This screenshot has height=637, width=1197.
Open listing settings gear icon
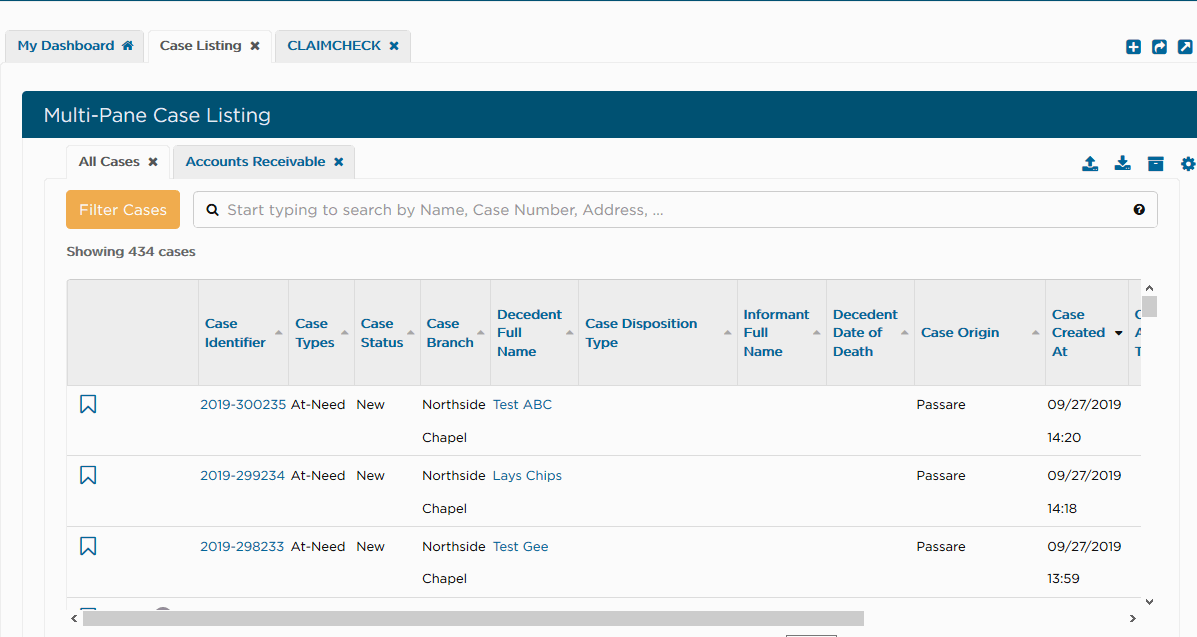coord(1187,164)
